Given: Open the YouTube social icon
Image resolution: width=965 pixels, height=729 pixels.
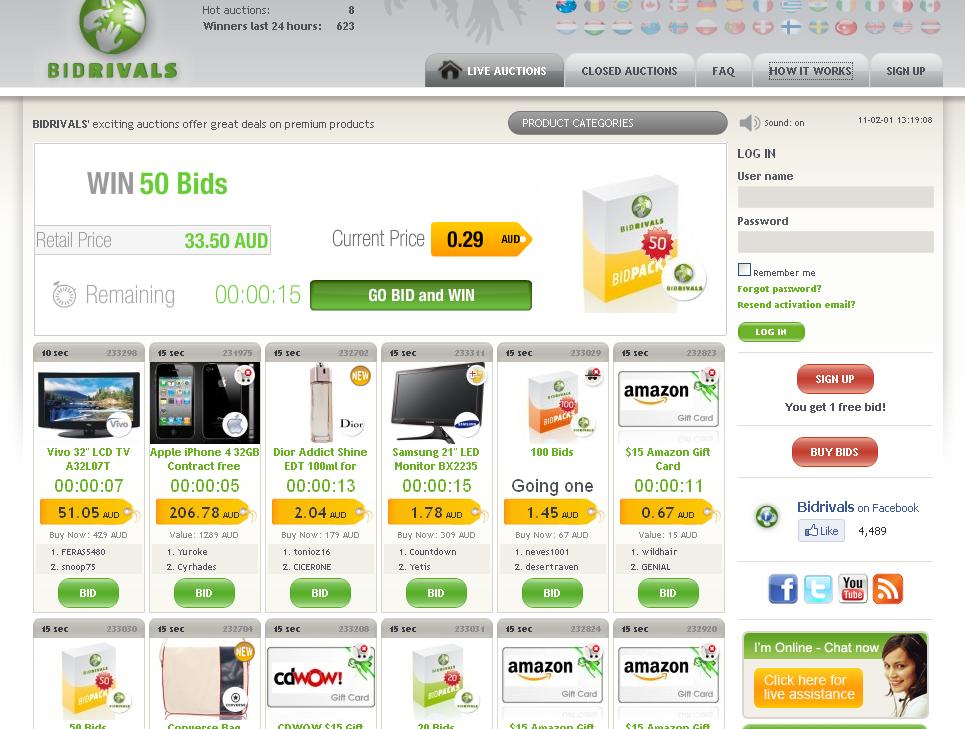Looking at the screenshot, I should click(853, 589).
